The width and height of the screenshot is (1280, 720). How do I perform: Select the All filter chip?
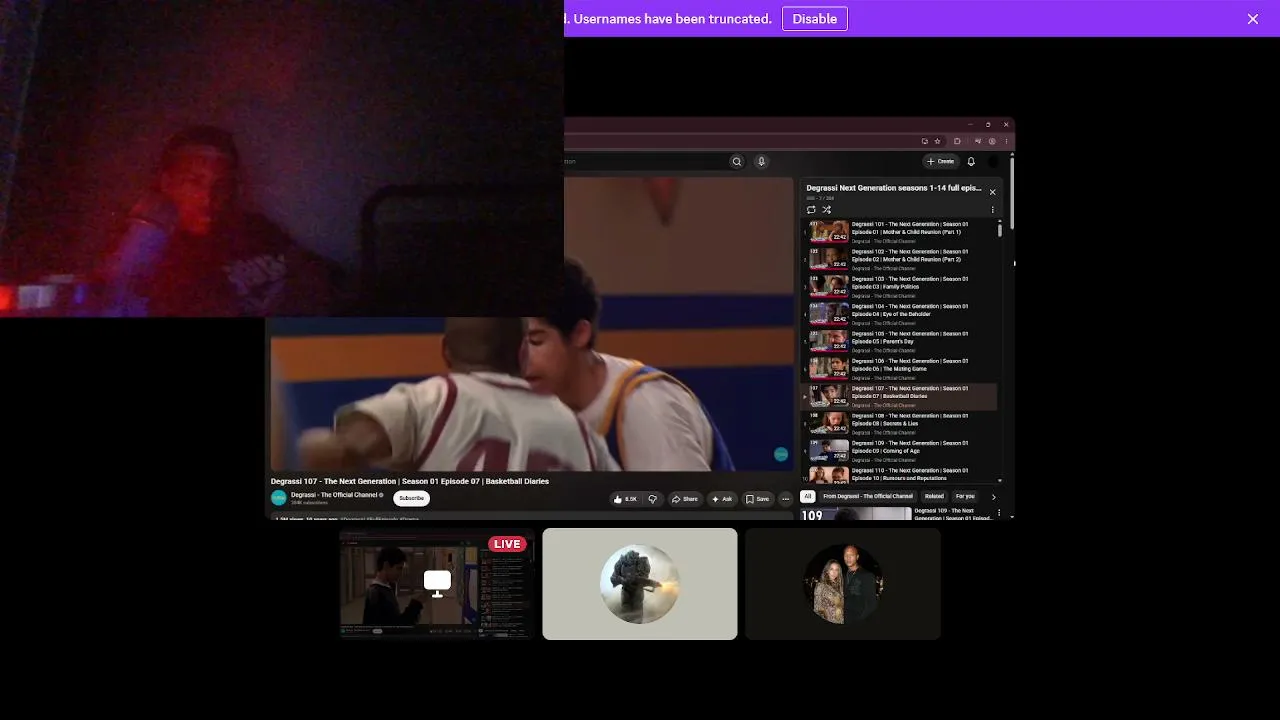[808, 496]
